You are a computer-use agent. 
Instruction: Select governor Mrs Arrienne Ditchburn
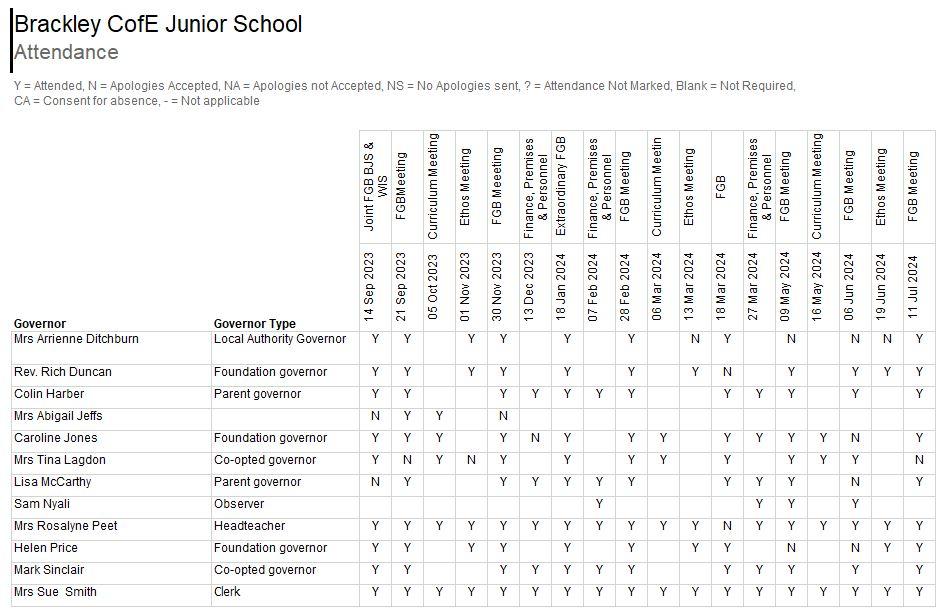(76, 339)
